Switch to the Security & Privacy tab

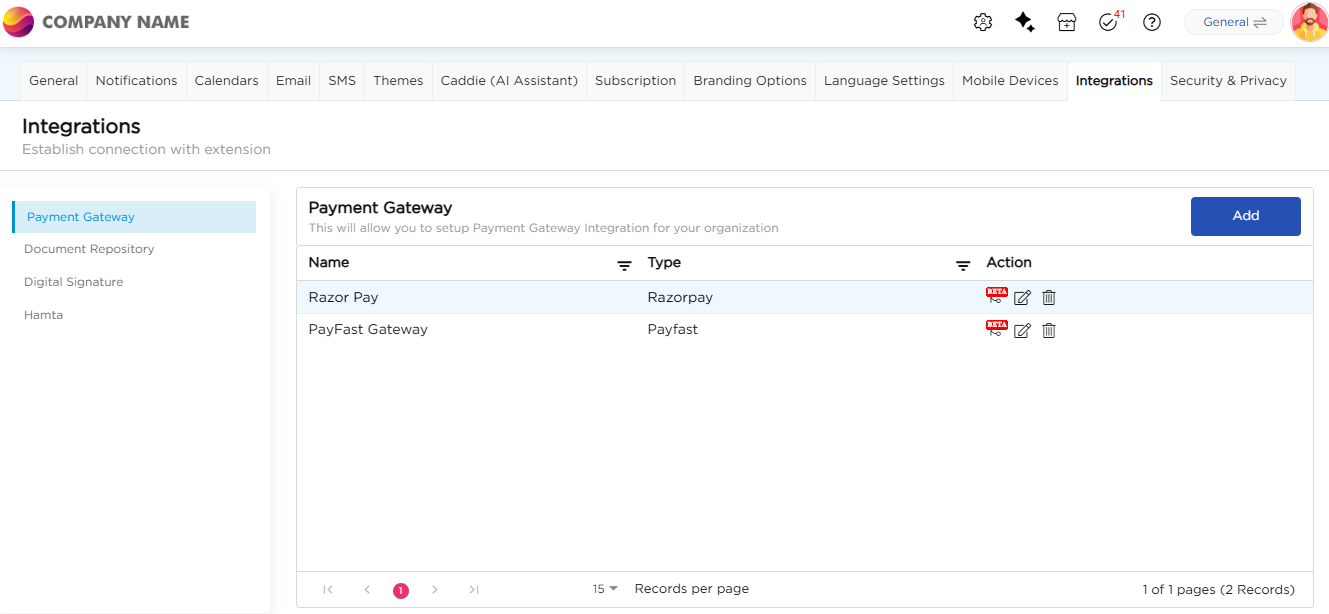[x=1227, y=81]
